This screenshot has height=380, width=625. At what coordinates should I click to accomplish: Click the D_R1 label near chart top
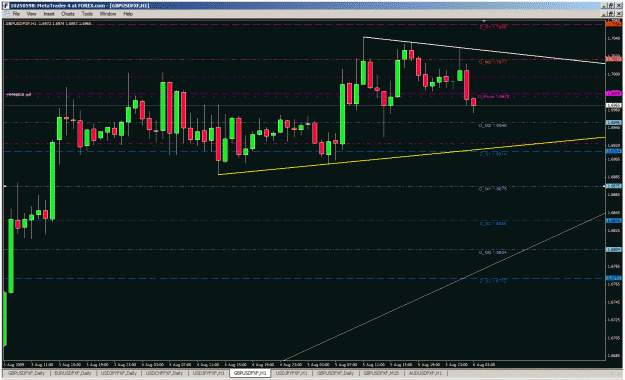point(493,27)
